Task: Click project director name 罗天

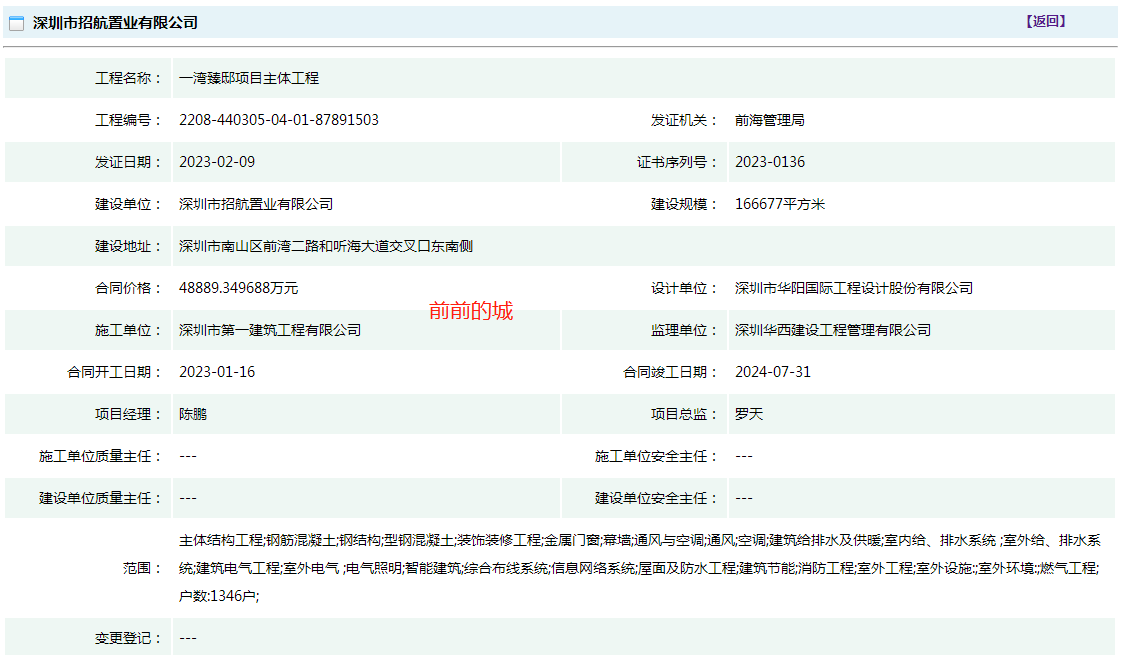Action: 748,414
